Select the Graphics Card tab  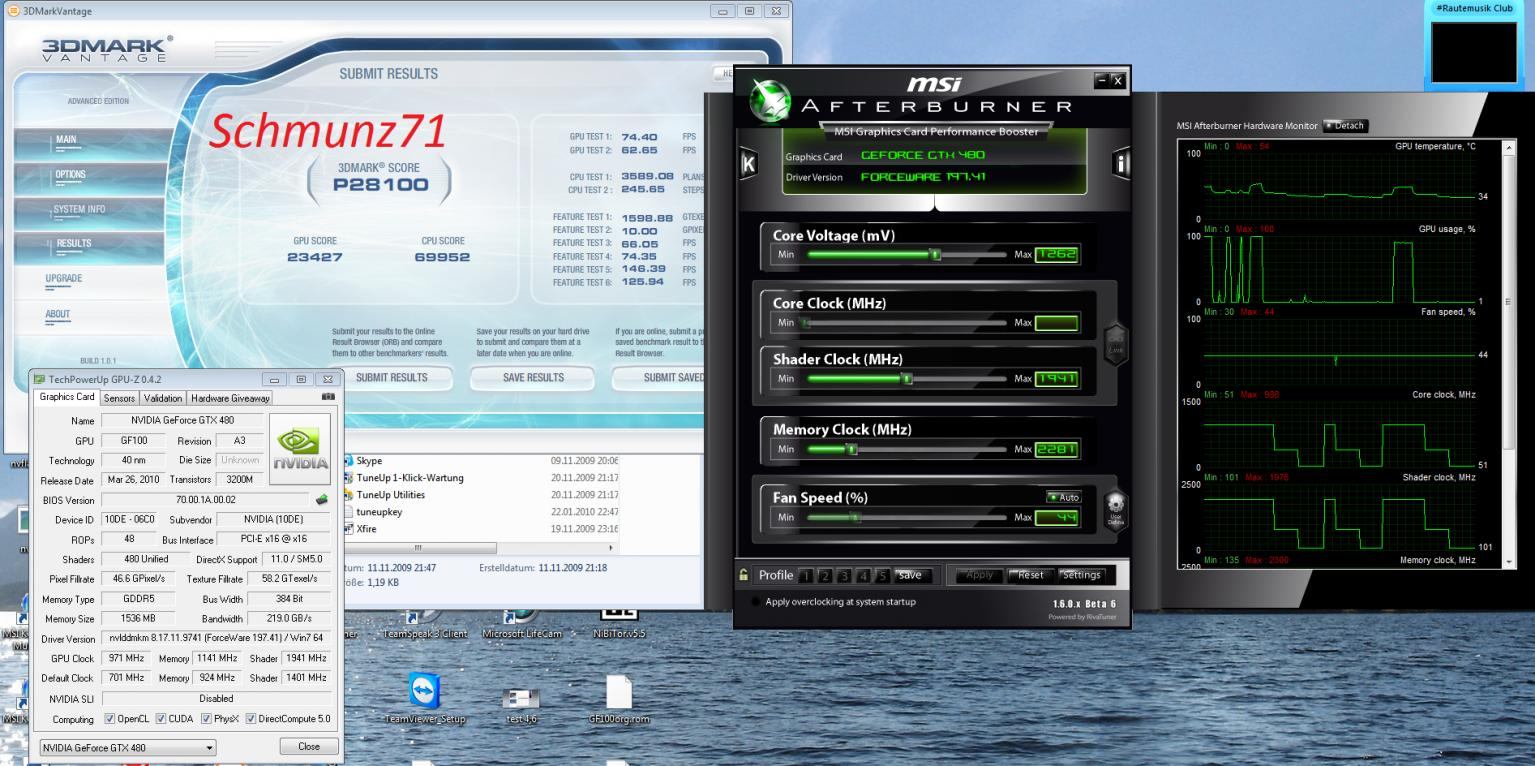(x=67, y=396)
